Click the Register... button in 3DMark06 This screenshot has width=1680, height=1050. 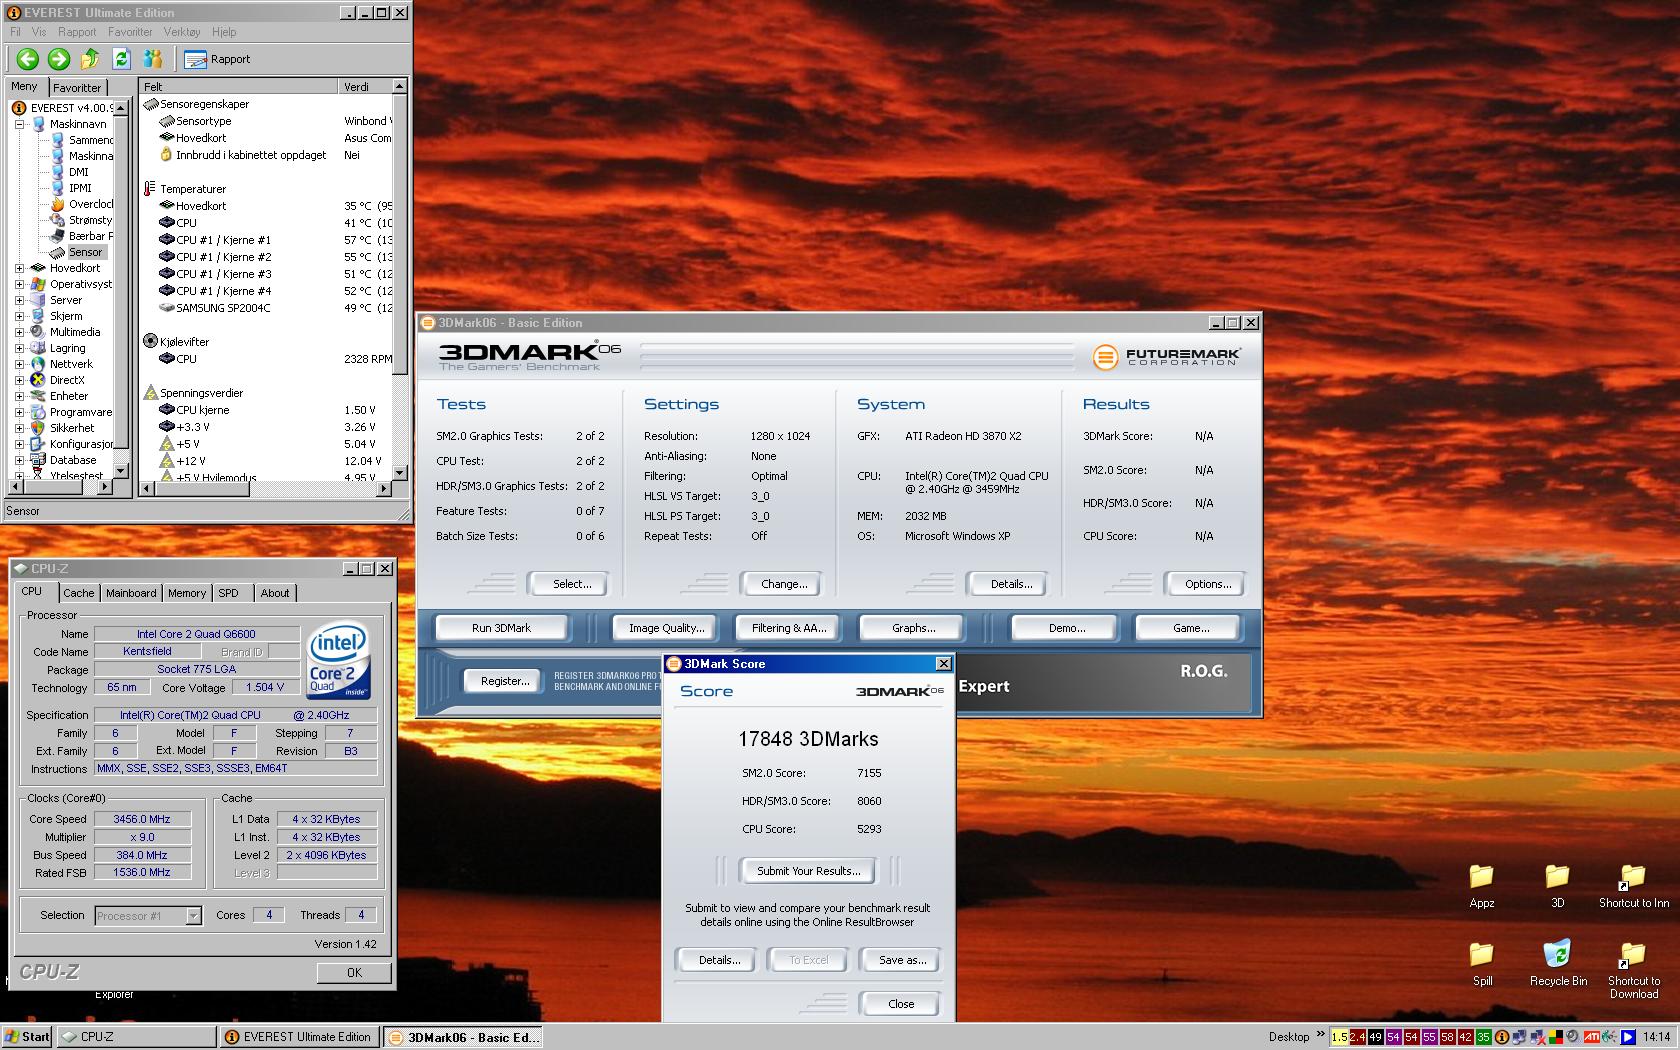(505, 681)
